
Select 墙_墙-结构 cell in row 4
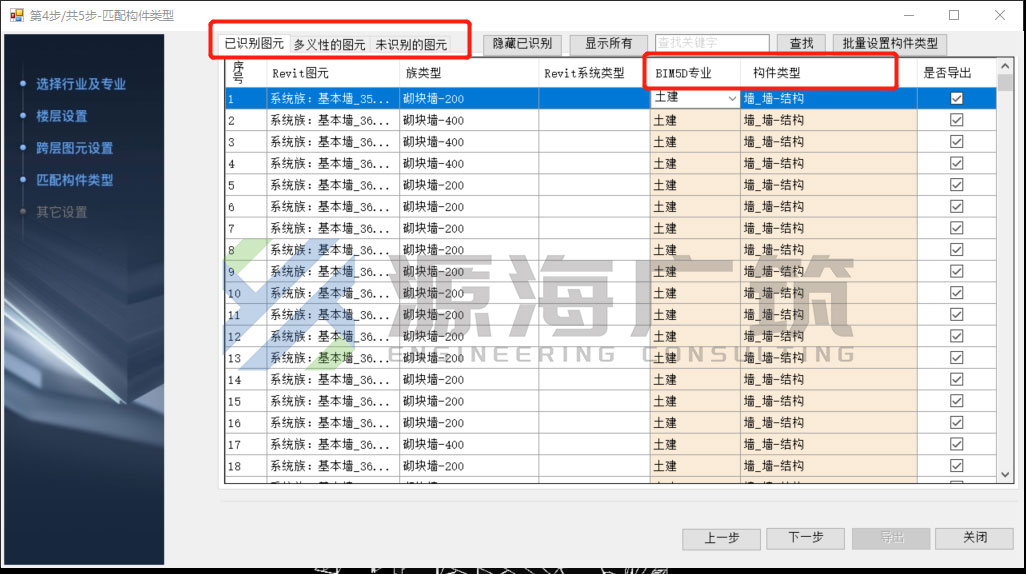pyautogui.click(x=828, y=164)
